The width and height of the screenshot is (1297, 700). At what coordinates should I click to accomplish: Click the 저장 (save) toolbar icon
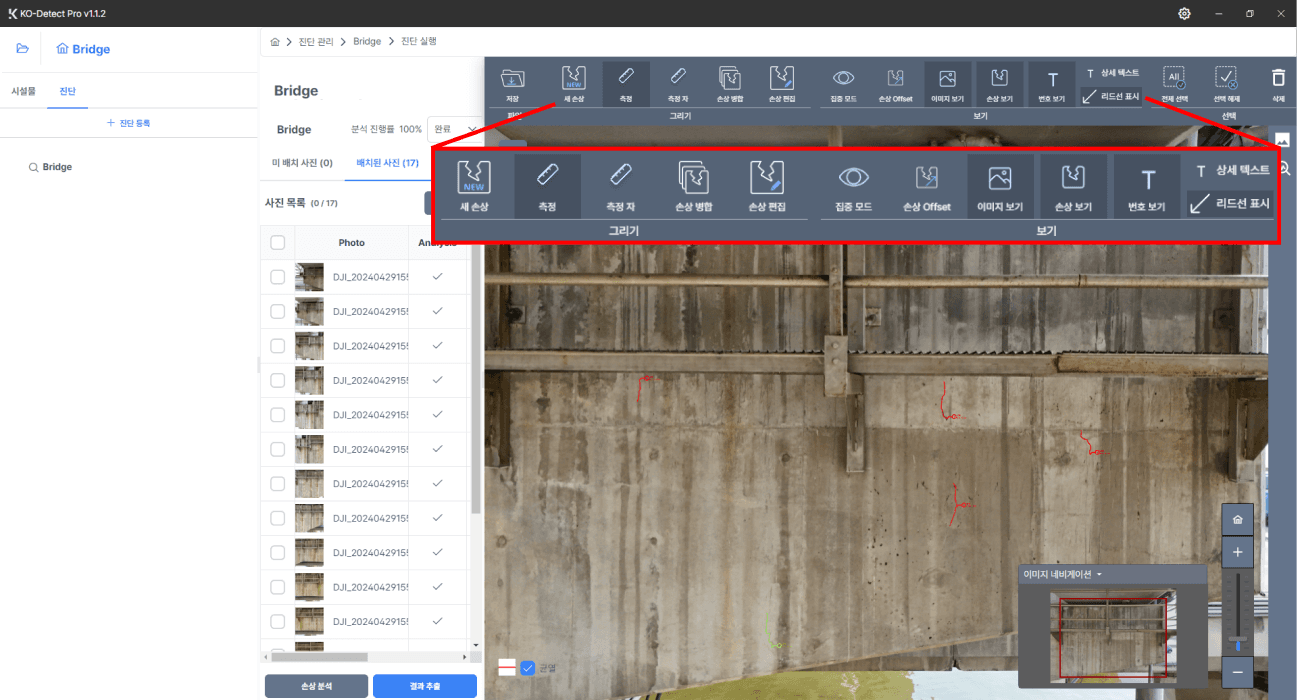pos(512,82)
